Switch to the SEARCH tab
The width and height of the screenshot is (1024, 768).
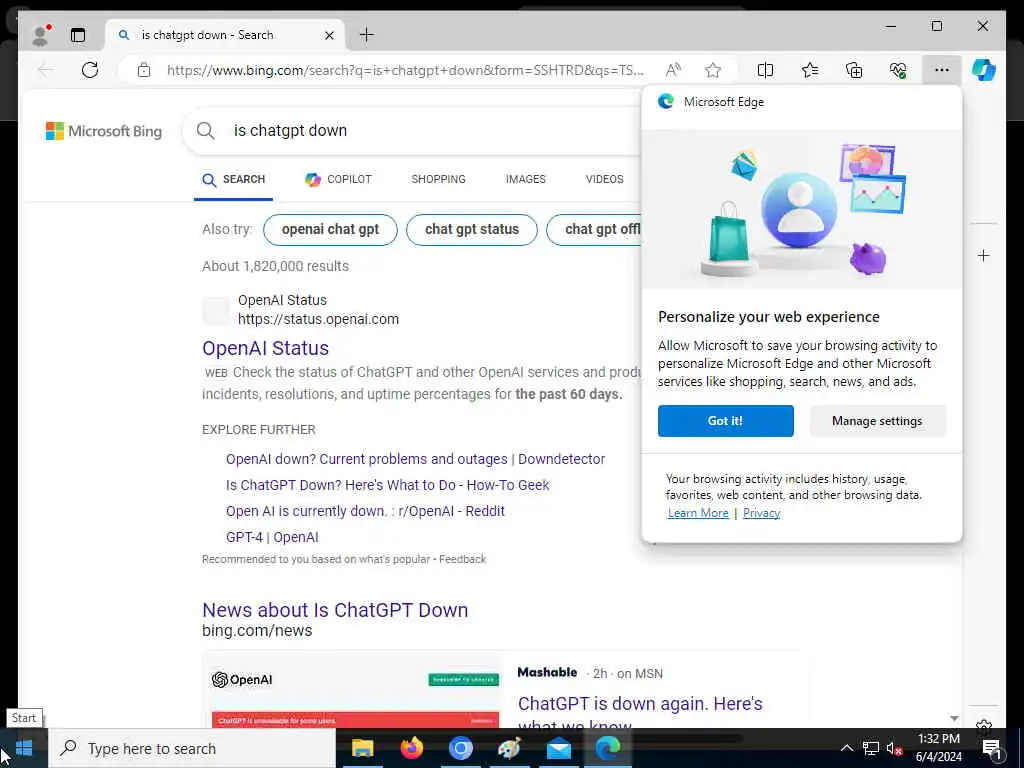pyautogui.click(x=233, y=180)
